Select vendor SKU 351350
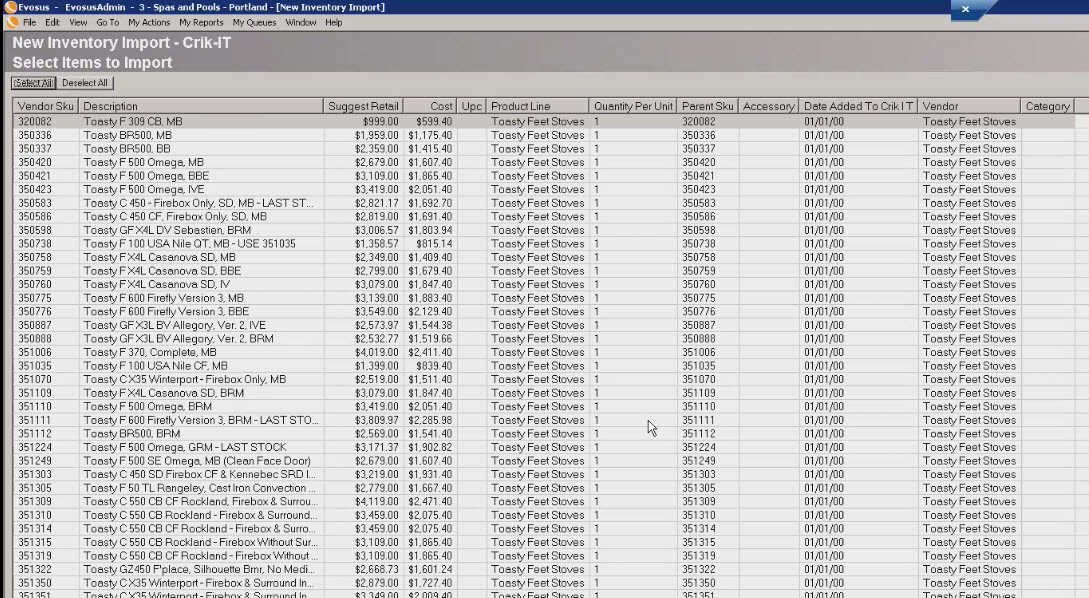1089x598 pixels. [x=35, y=583]
